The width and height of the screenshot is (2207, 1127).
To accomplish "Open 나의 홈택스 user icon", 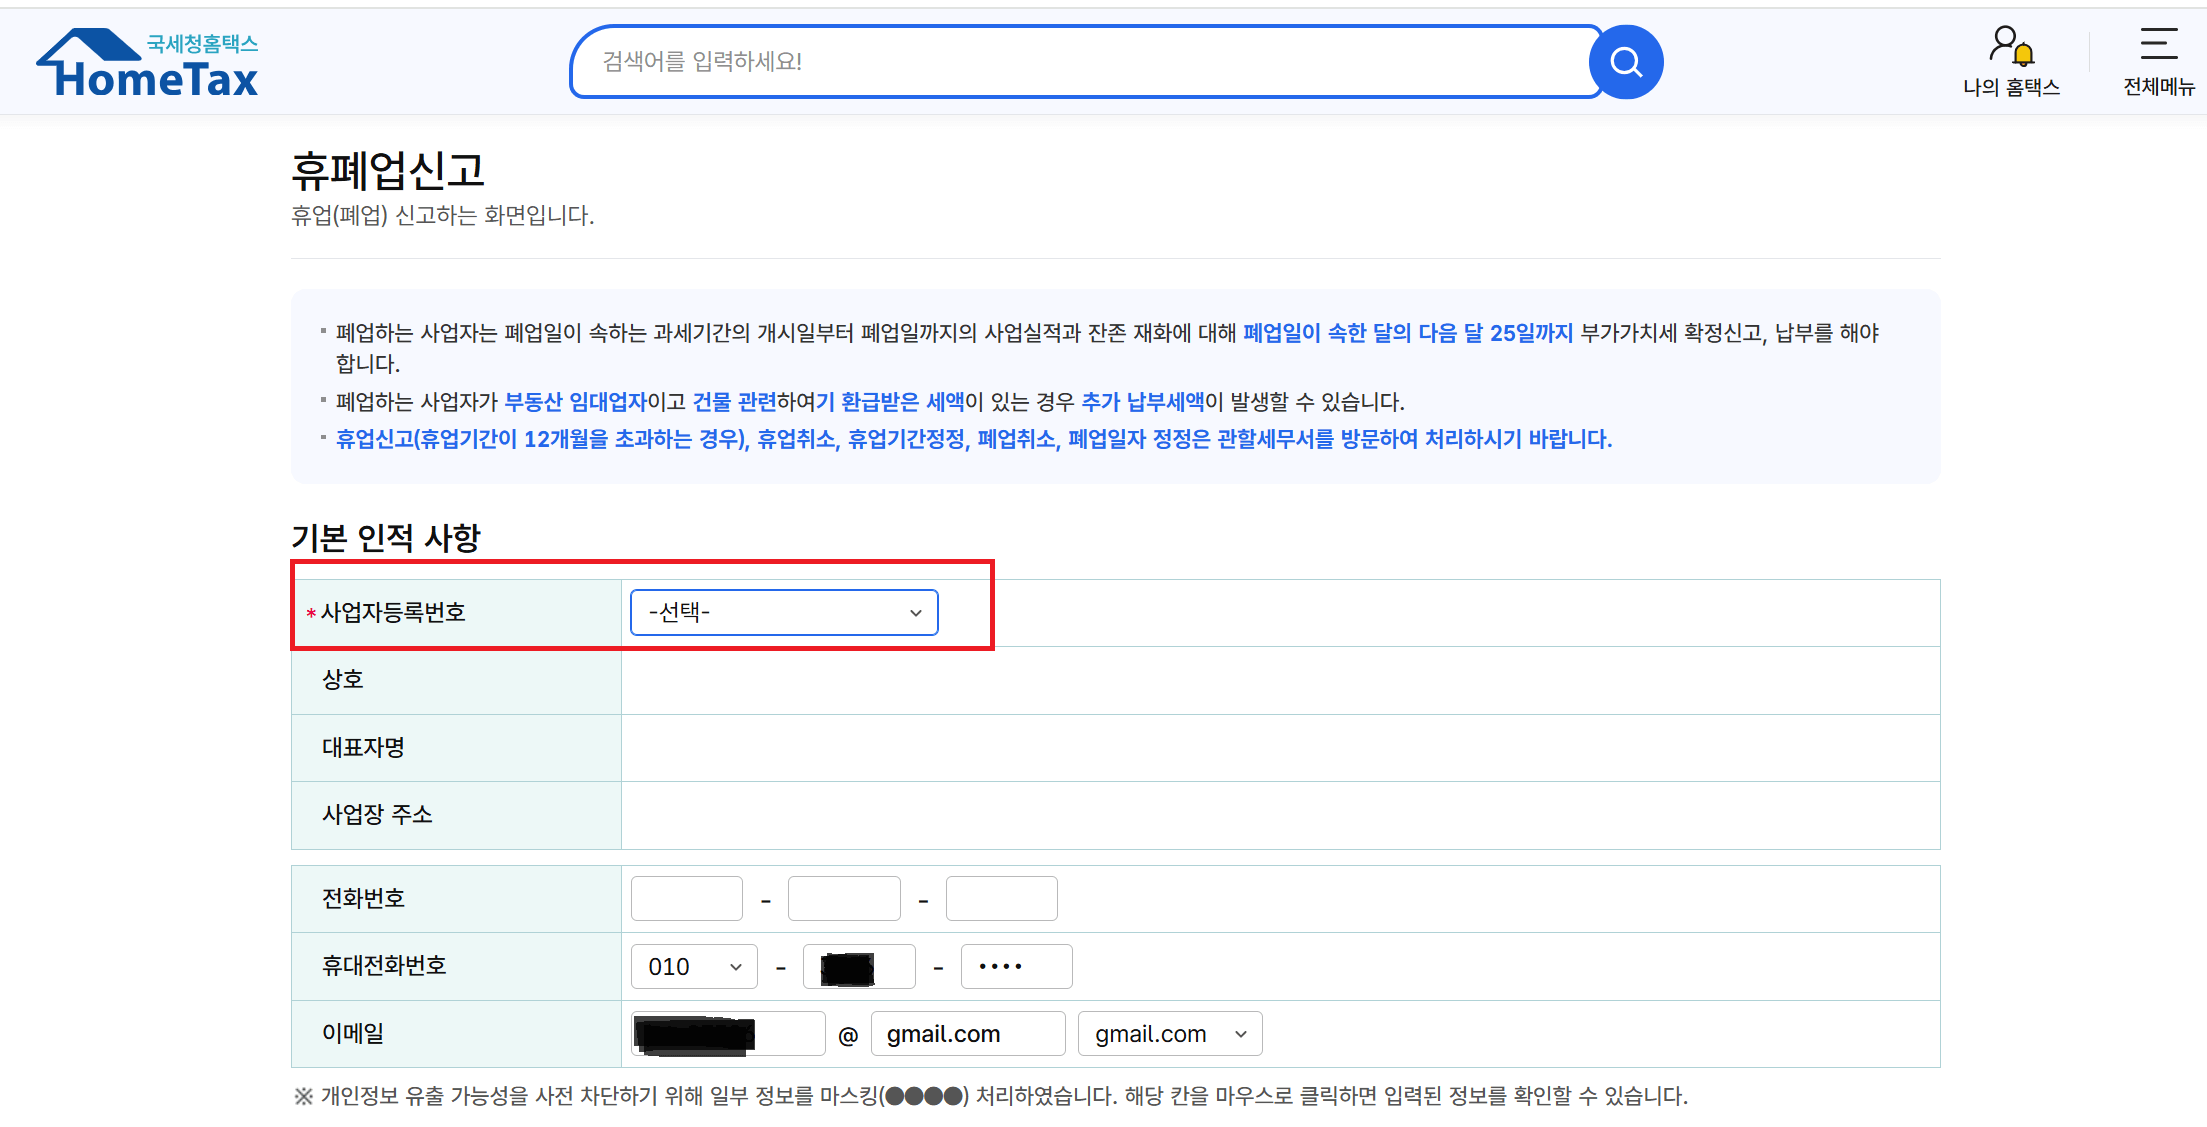I will click(2010, 46).
